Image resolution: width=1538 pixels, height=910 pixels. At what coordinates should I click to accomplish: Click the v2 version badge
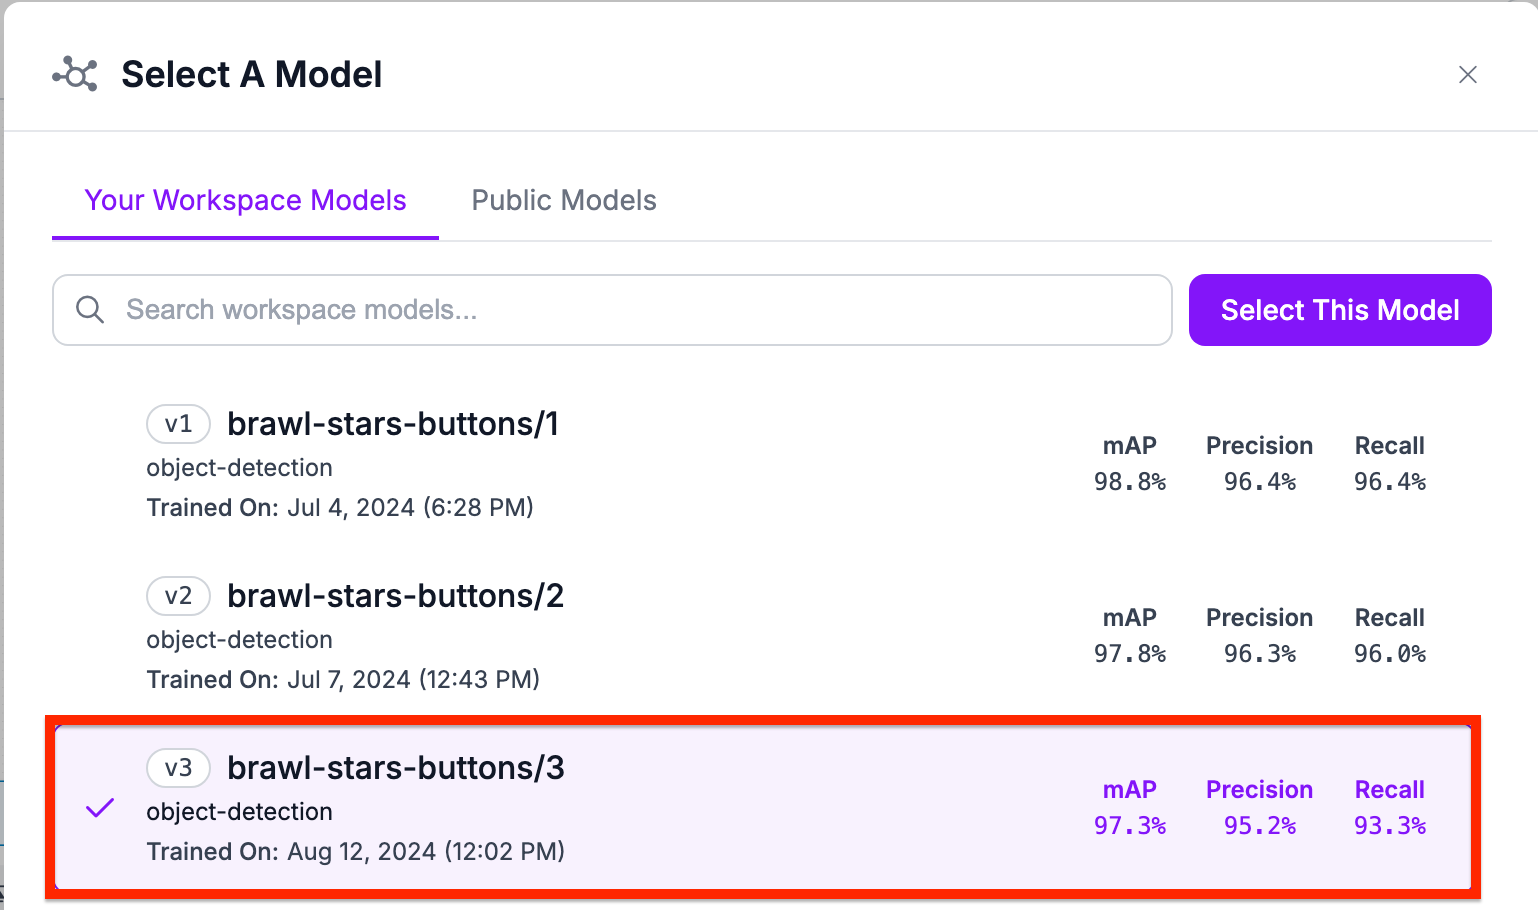[x=178, y=596]
